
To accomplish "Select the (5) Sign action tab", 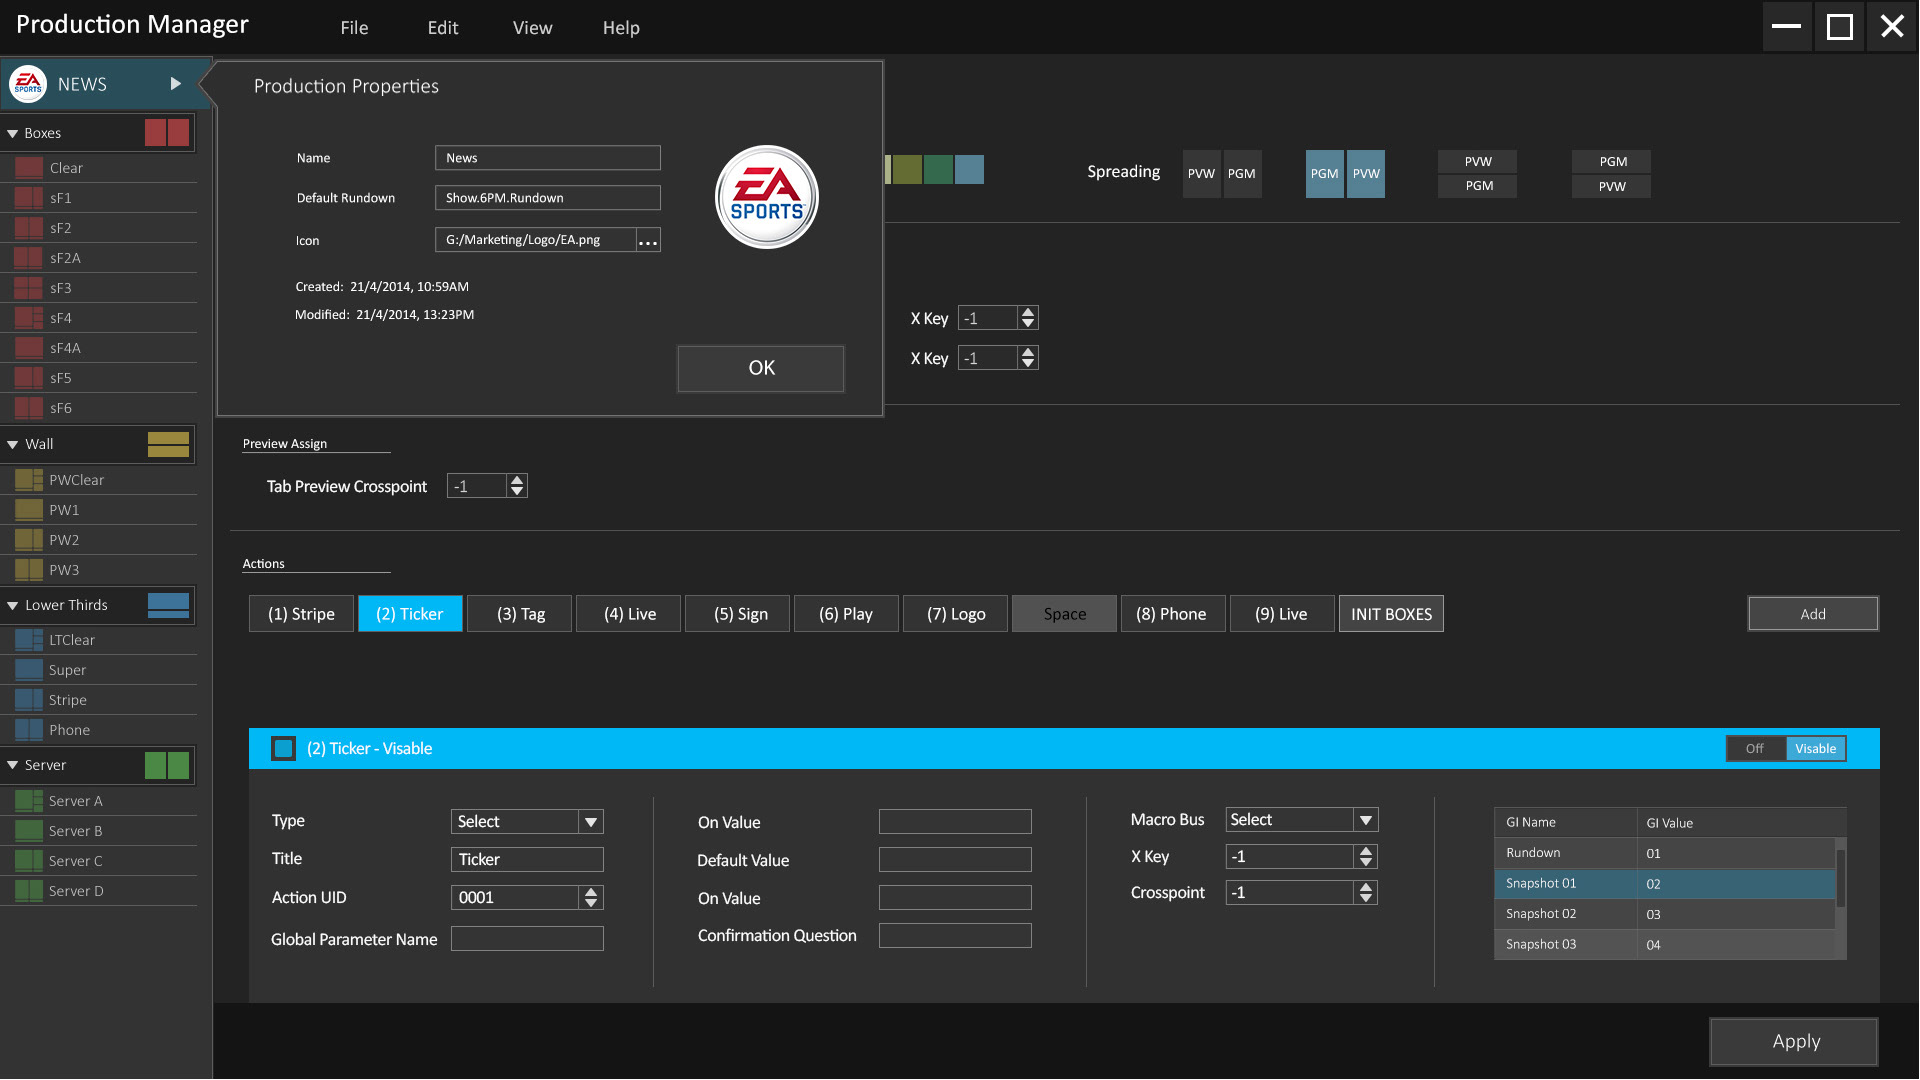I will pos(740,614).
